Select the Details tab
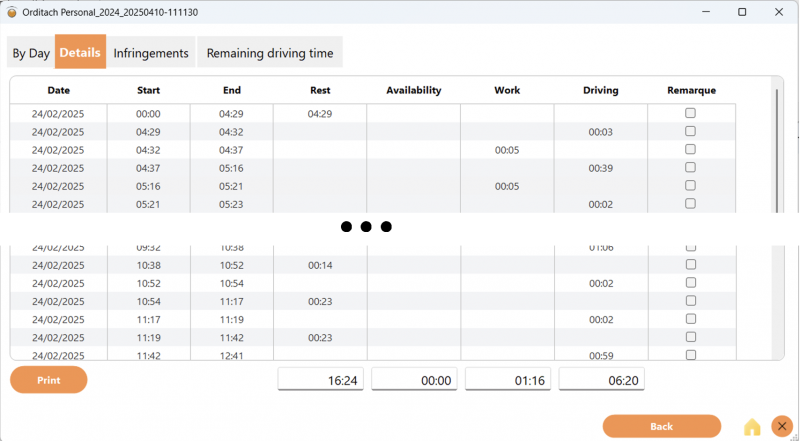This screenshot has width=800, height=441. point(80,52)
